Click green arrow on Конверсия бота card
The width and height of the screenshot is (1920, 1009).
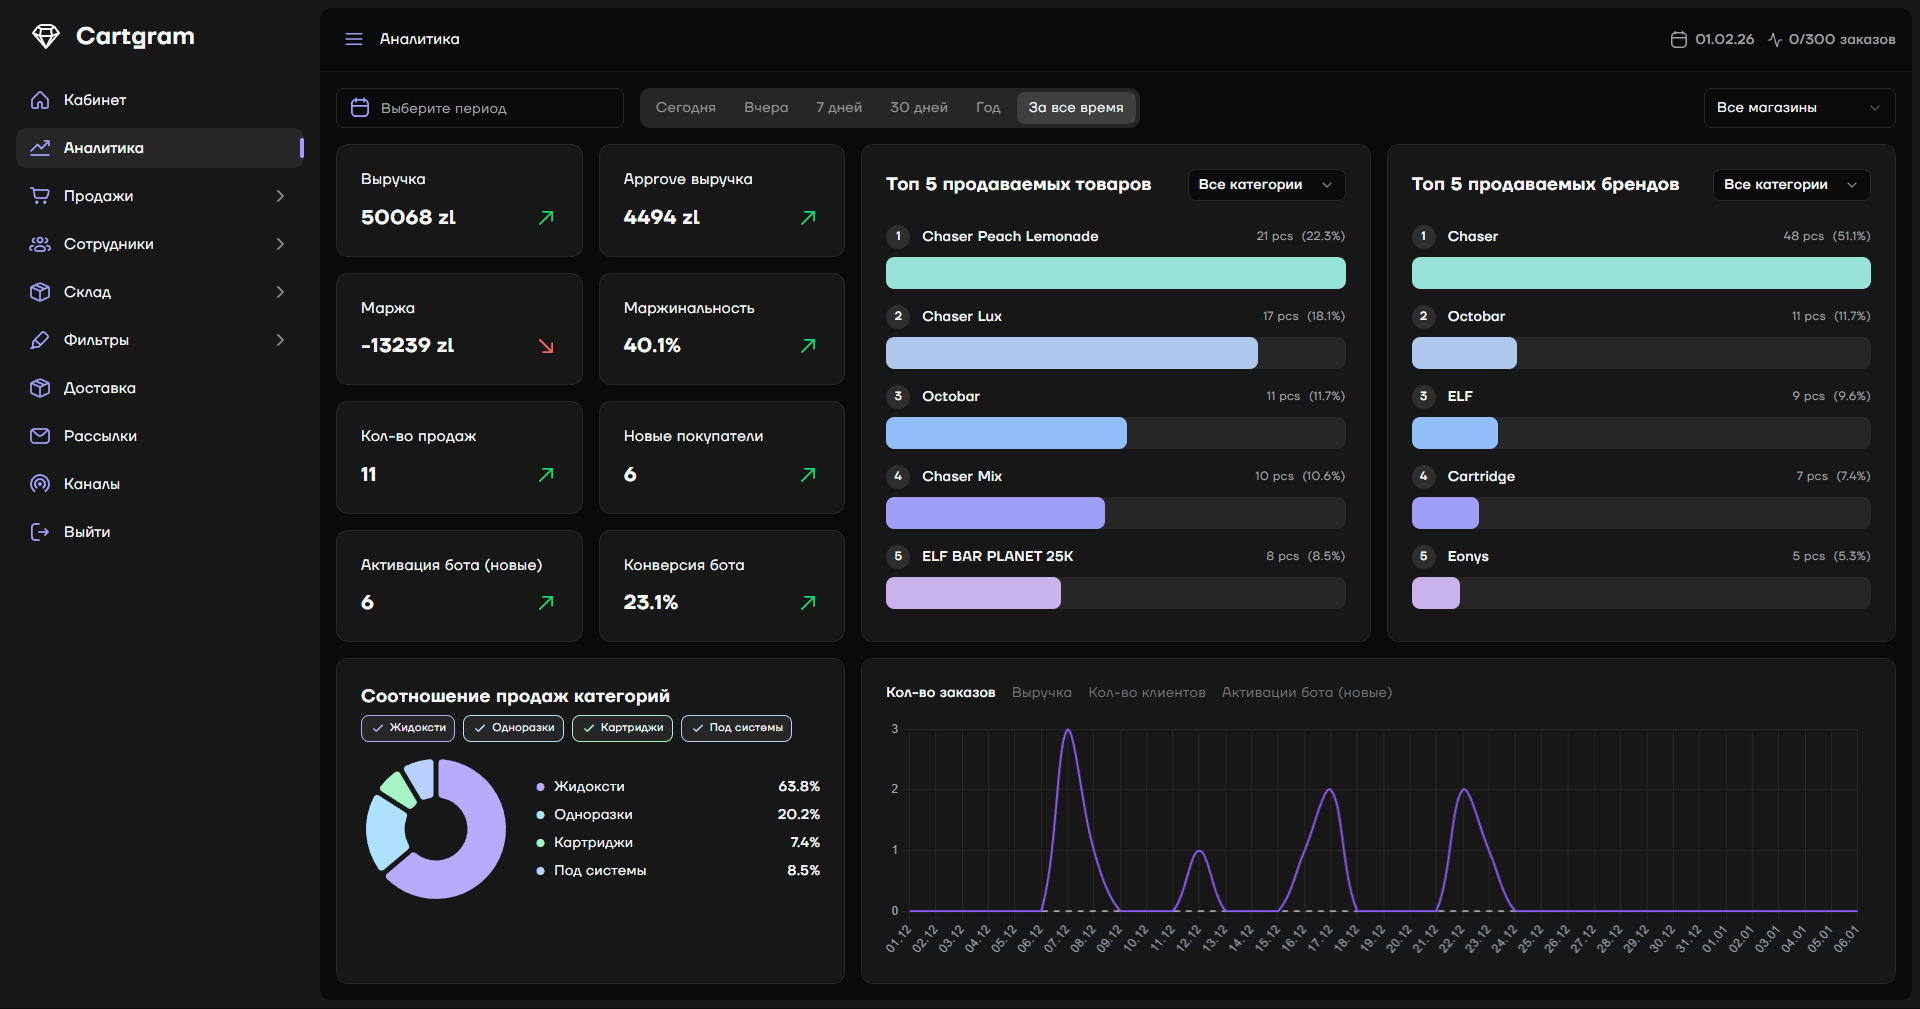pyautogui.click(x=808, y=602)
